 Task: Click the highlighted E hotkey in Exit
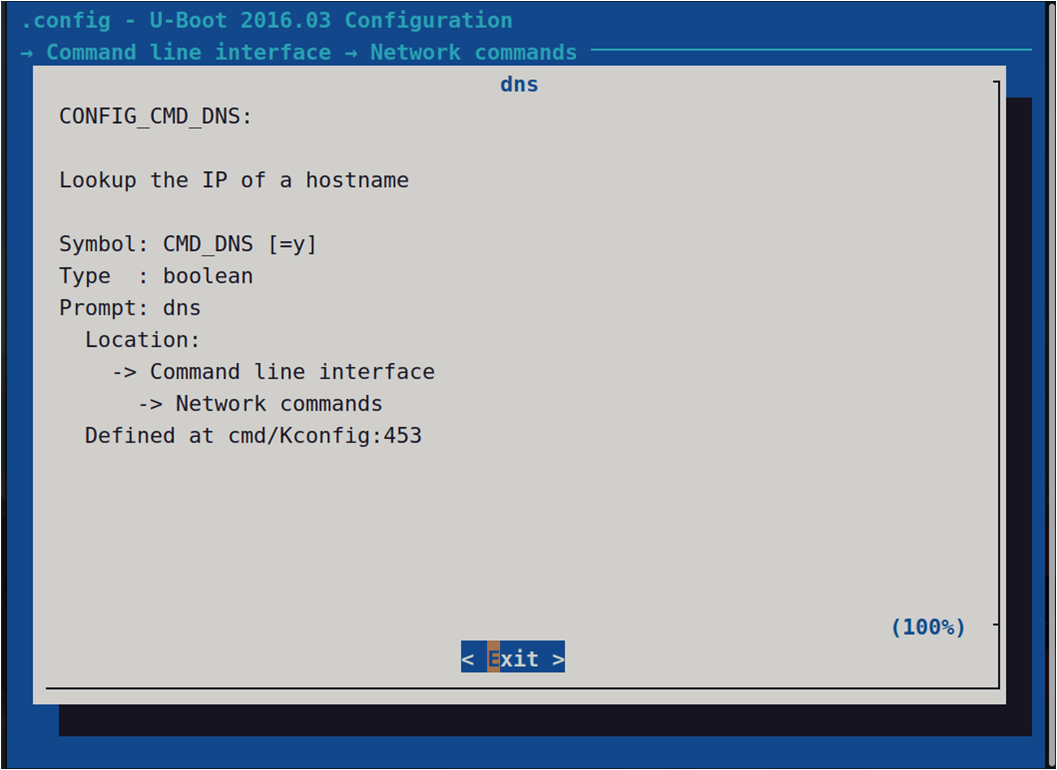coord(493,658)
